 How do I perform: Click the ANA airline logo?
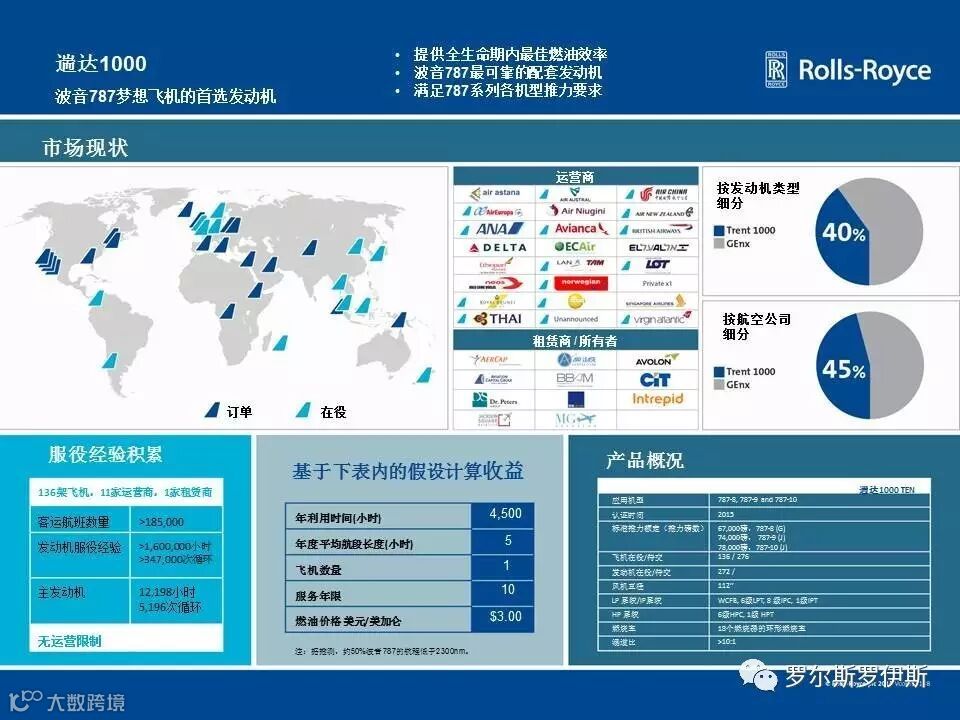[500, 229]
